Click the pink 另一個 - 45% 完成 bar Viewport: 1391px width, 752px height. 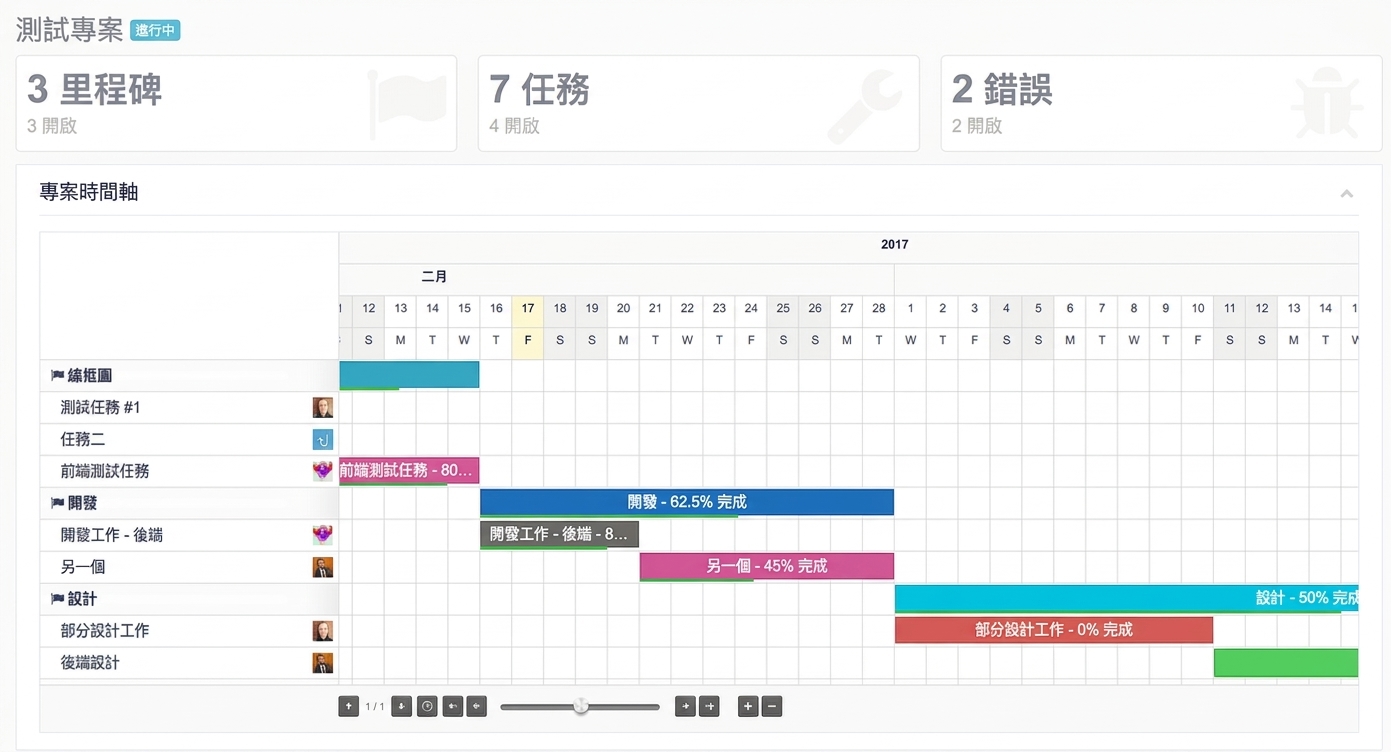767,566
